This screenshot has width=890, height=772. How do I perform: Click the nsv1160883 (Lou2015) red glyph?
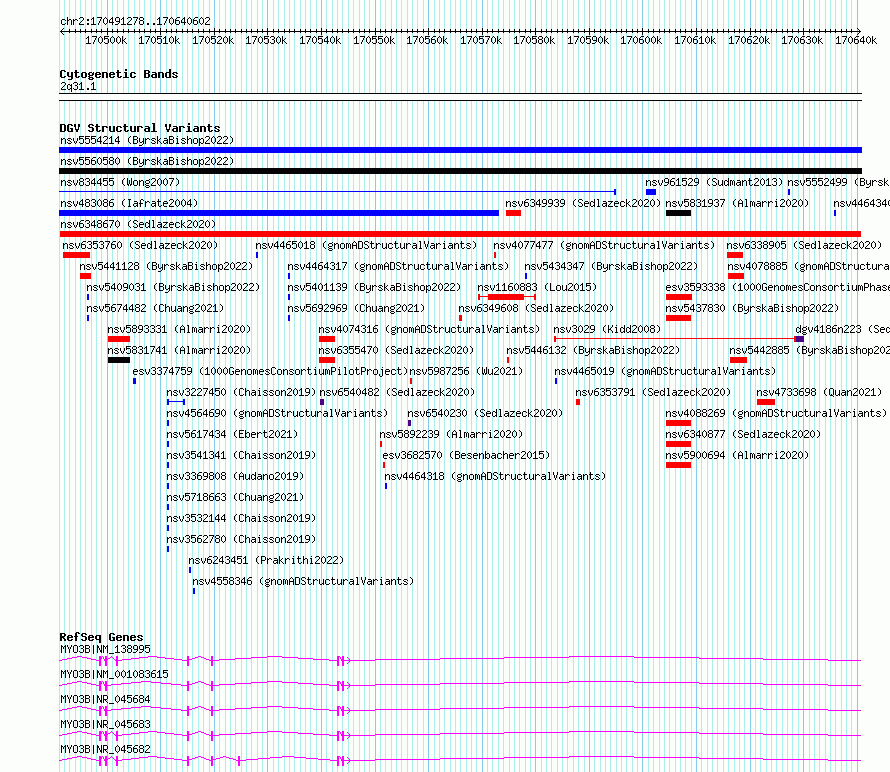tap(506, 297)
